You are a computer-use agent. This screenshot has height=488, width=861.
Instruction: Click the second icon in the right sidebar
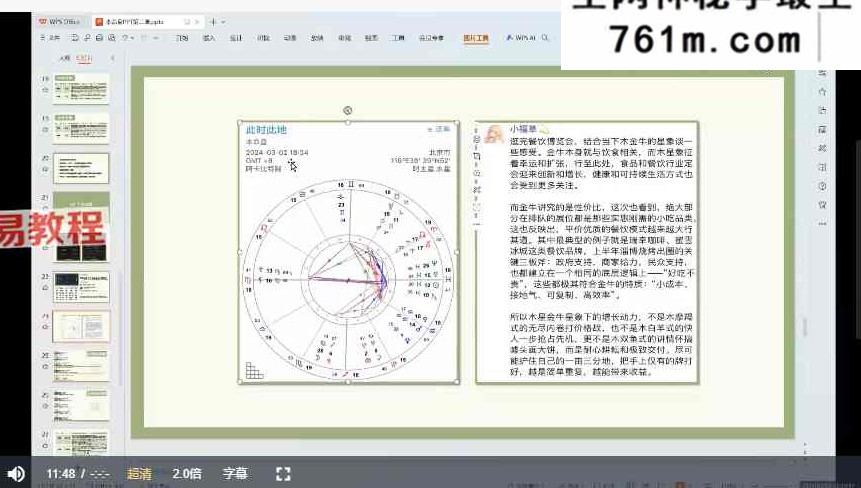coord(822,92)
